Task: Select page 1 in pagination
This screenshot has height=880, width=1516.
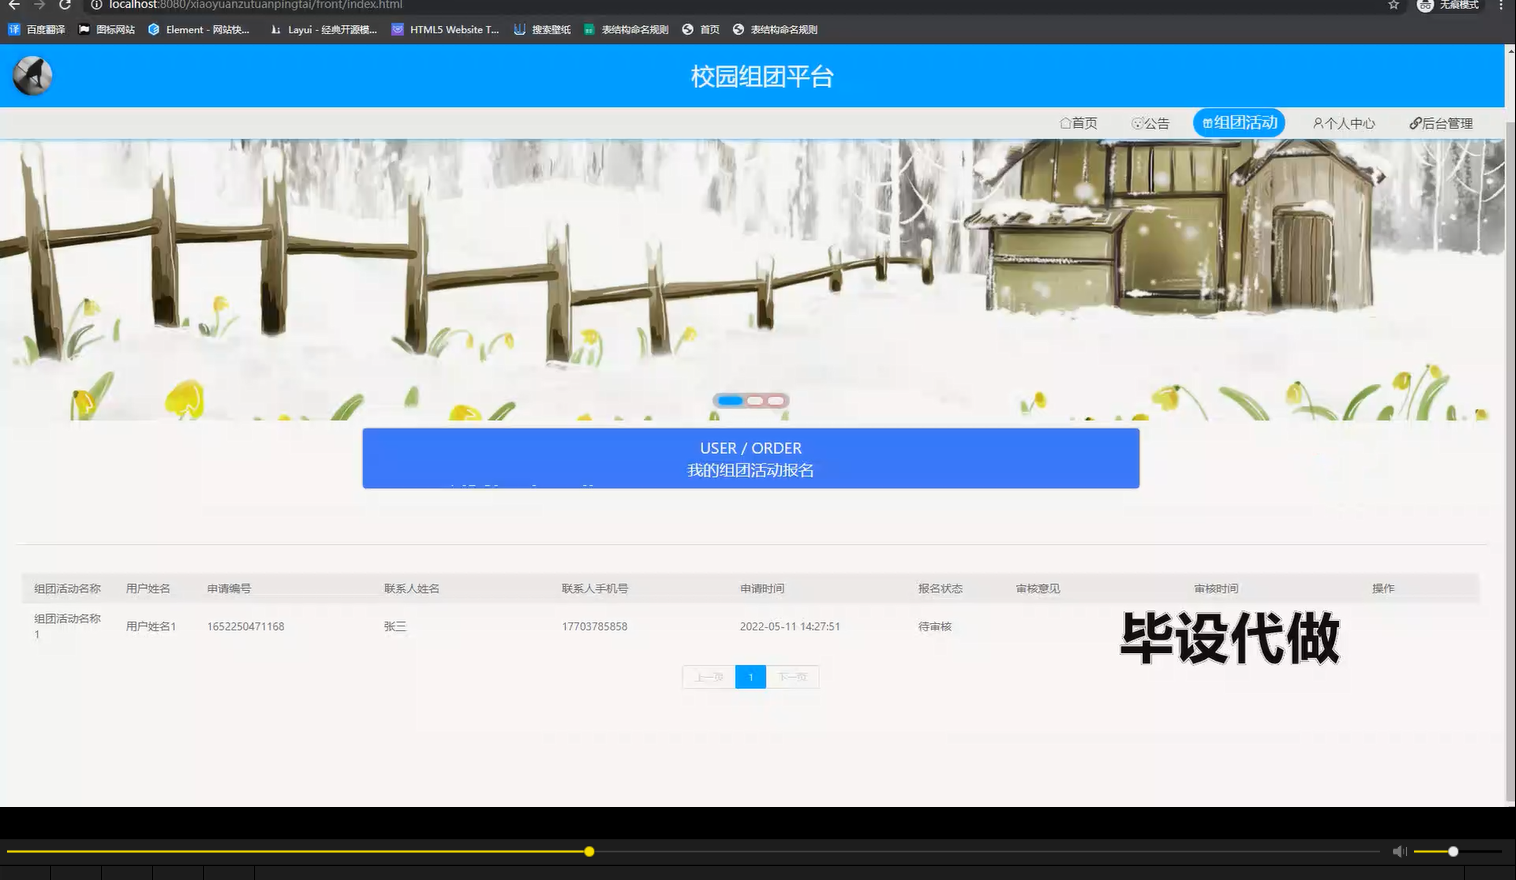Action: tap(750, 677)
